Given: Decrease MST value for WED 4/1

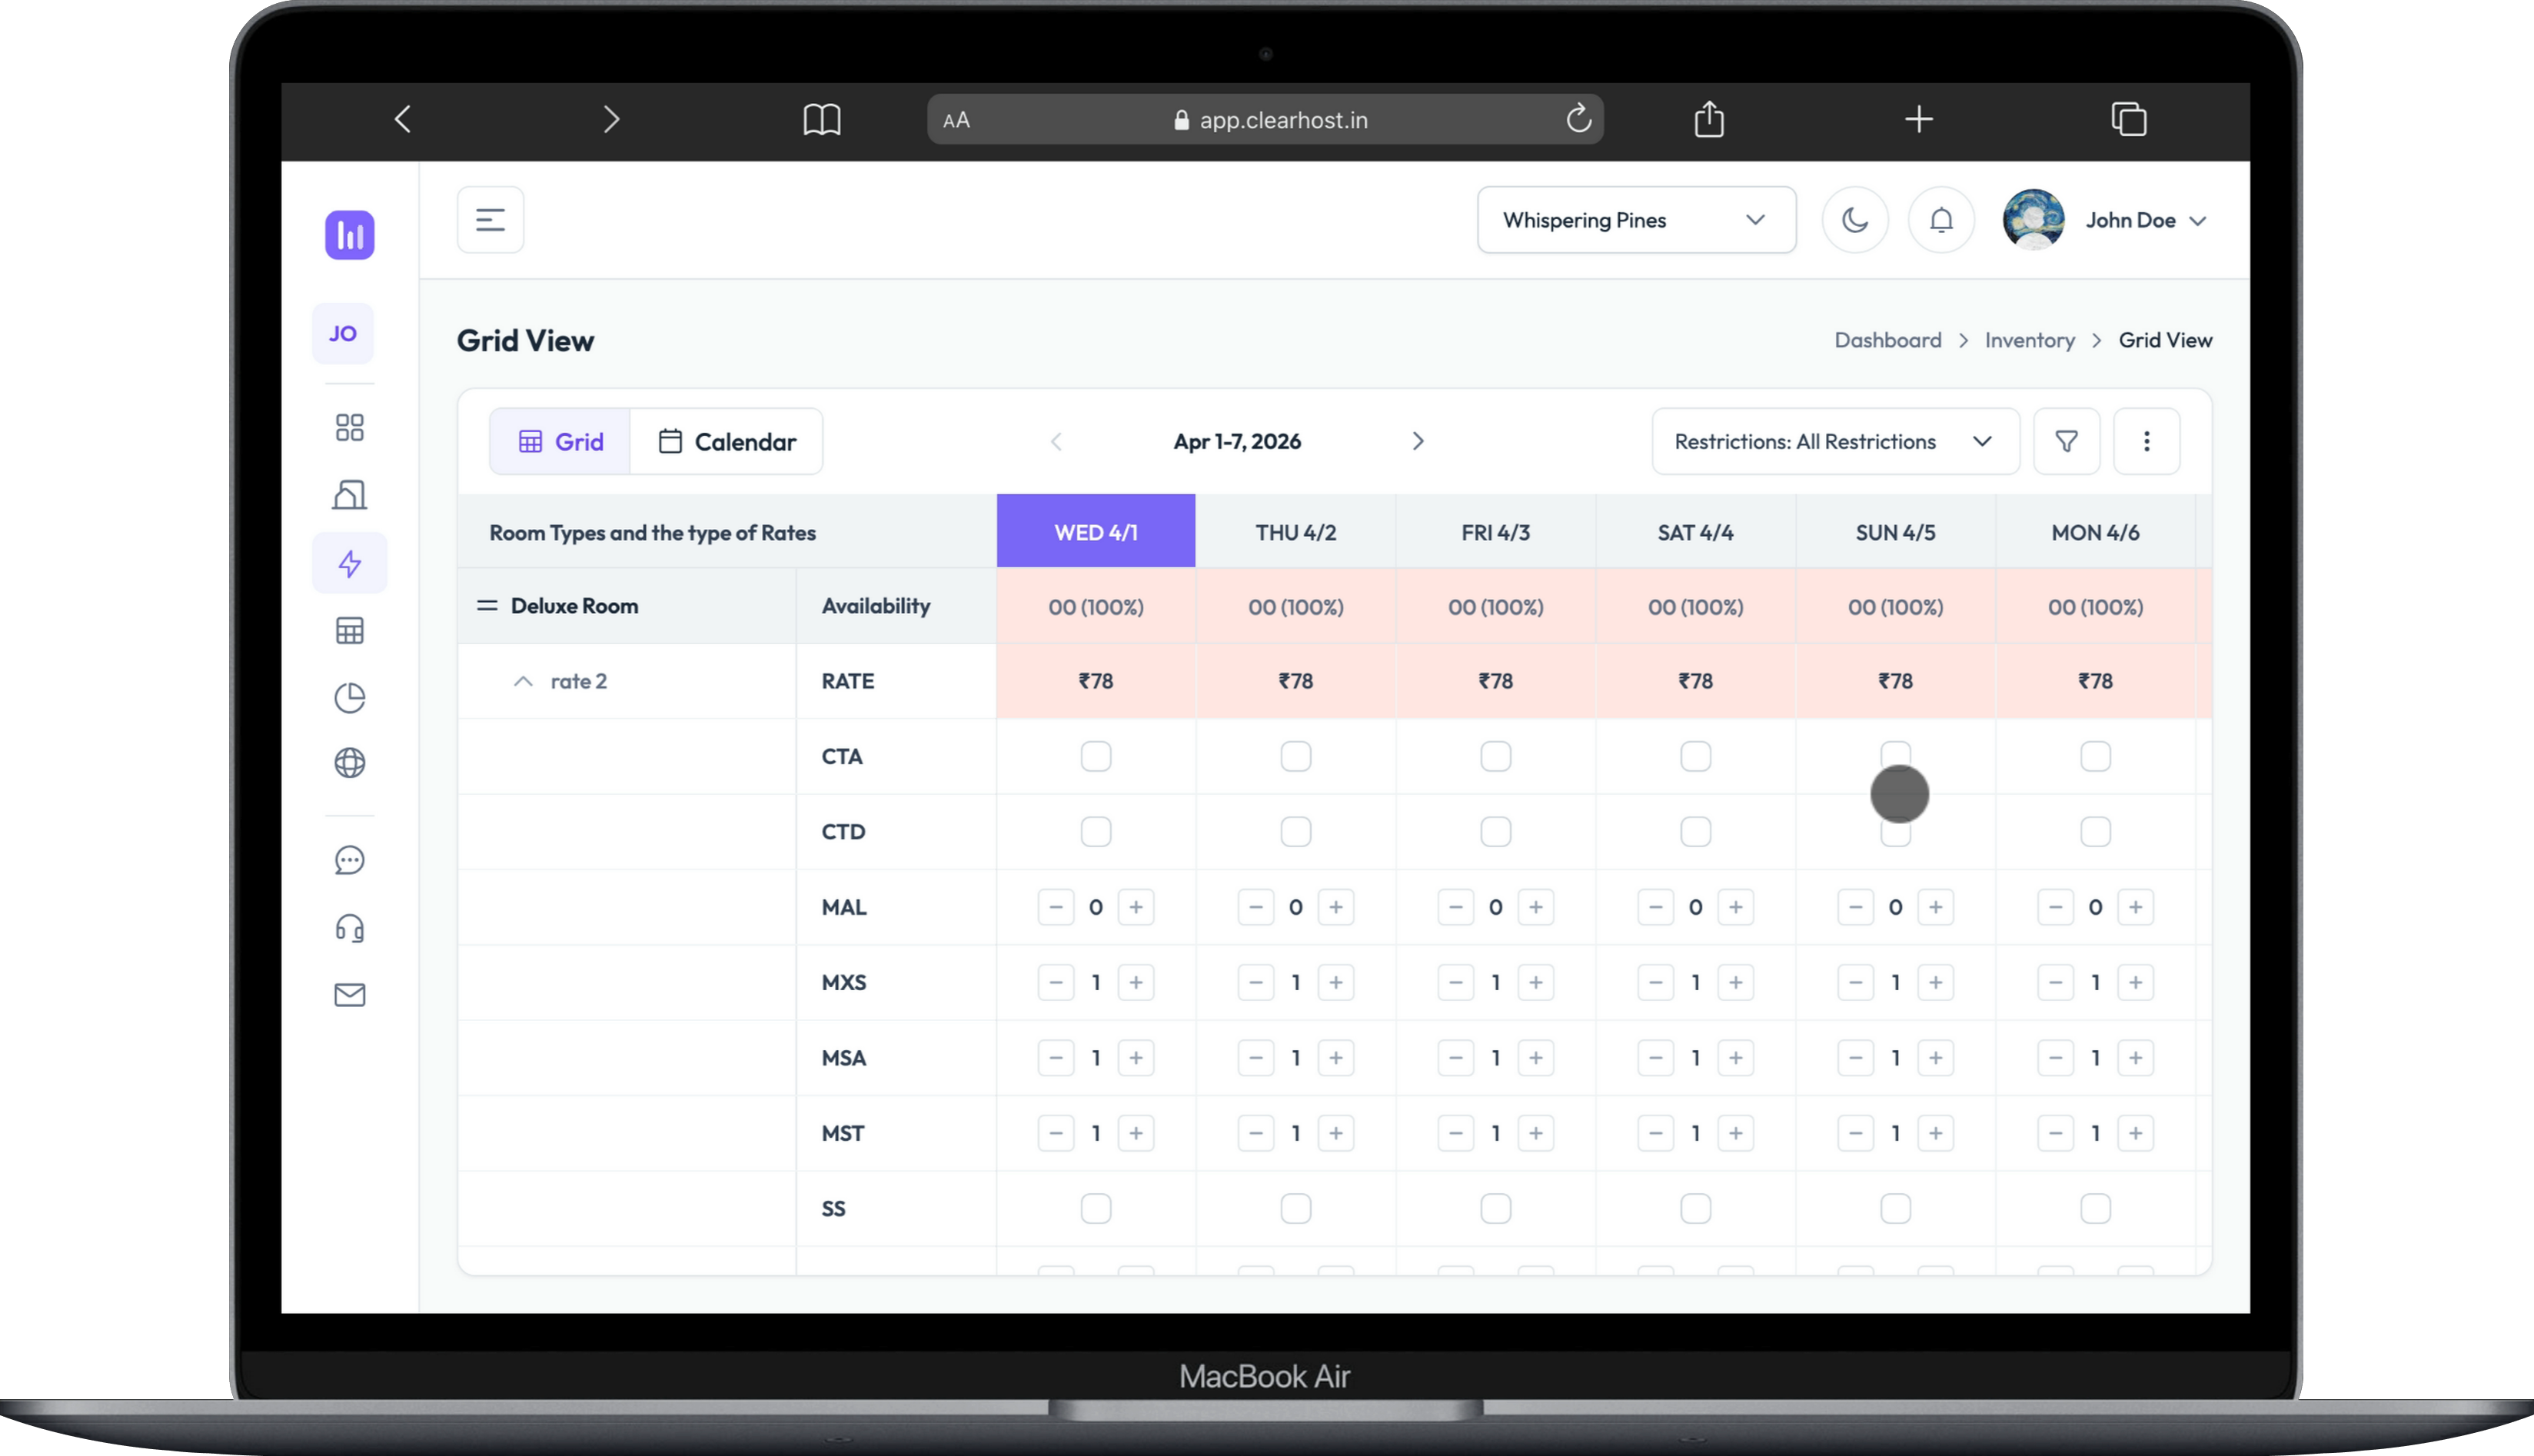Looking at the screenshot, I should pyautogui.click(x=1055, y=1133).
